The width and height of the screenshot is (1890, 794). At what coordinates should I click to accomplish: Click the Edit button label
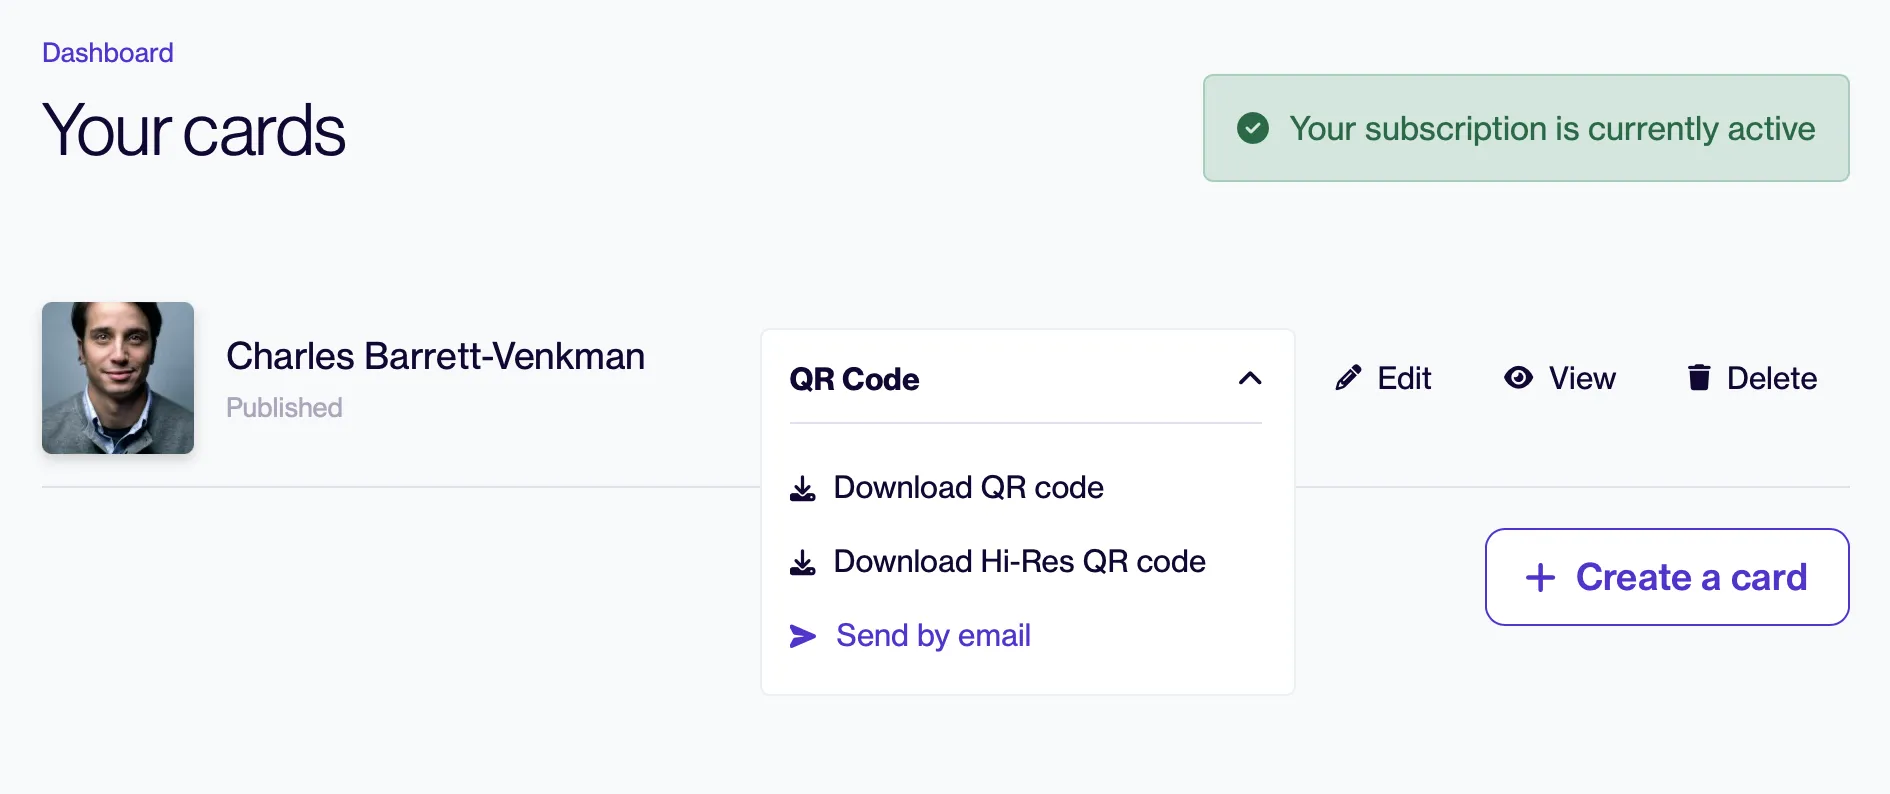[x=1404, y=378]
